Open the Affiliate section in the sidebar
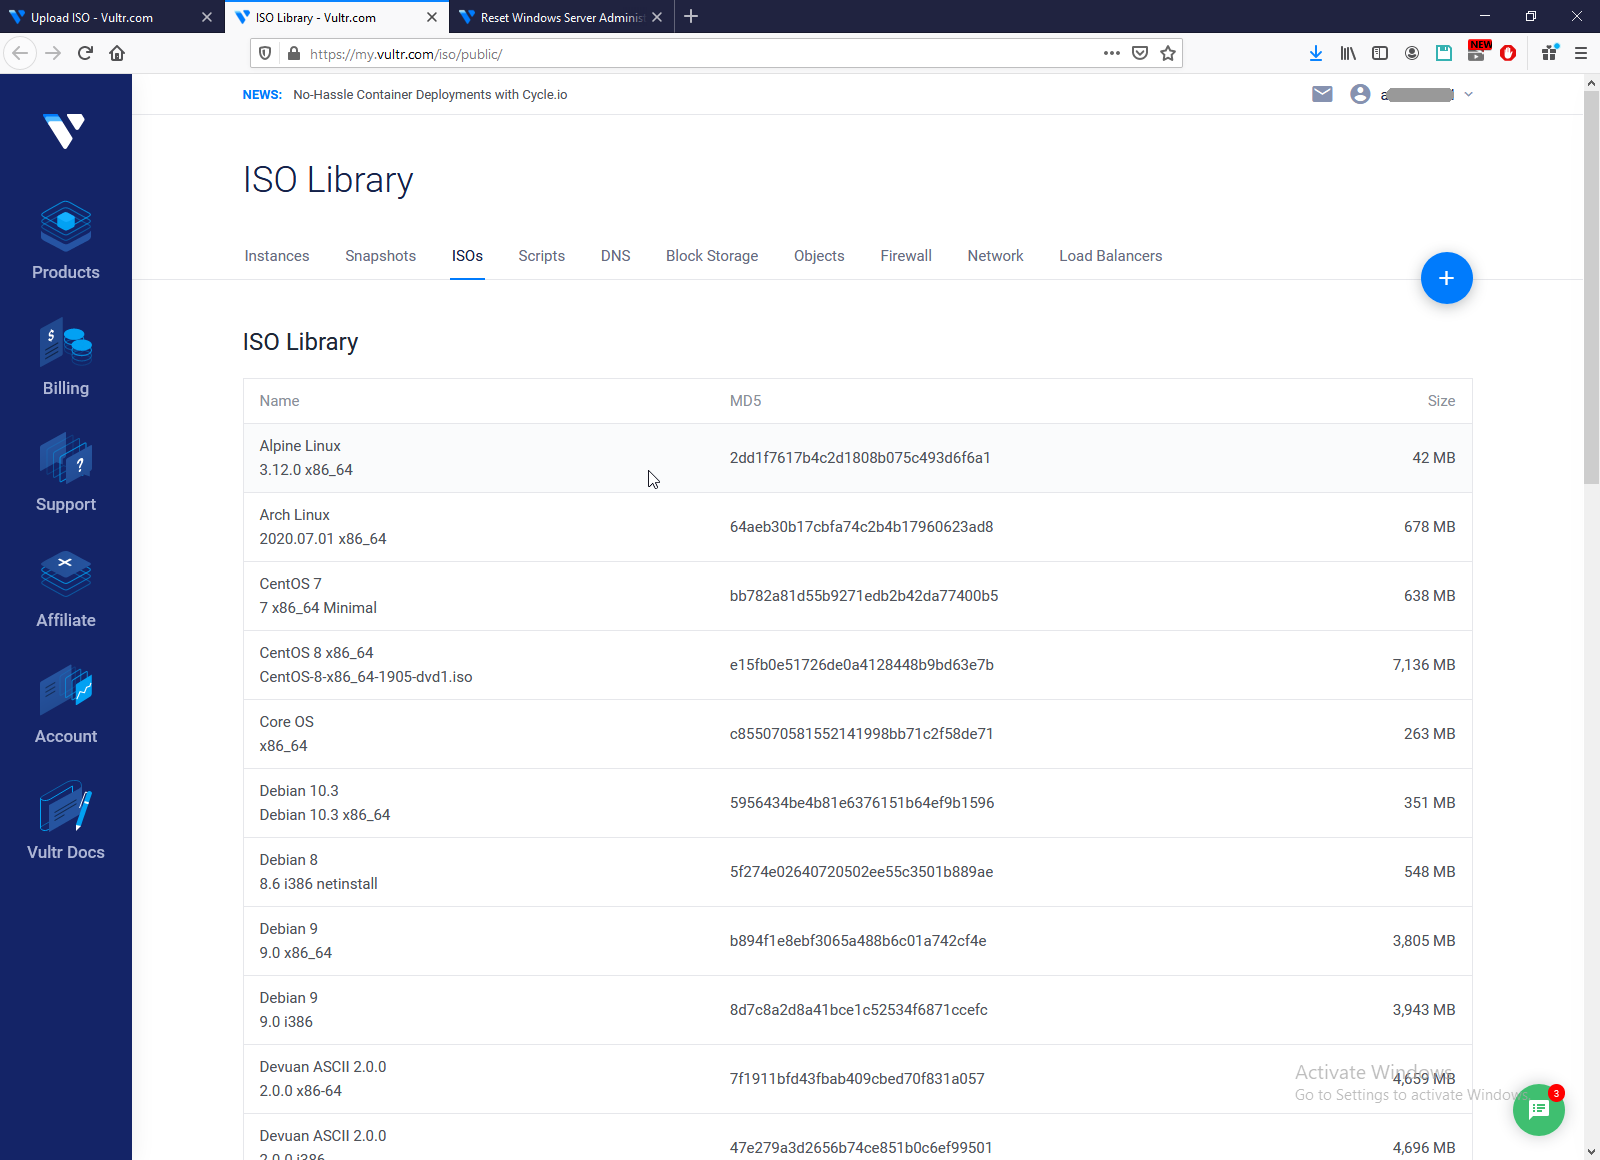The height and width of the screenshot is (1160, 1600). 66,589
